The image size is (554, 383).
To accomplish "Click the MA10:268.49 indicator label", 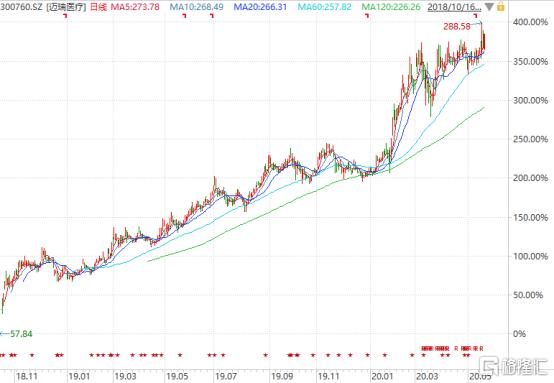I will pos(196,7).
